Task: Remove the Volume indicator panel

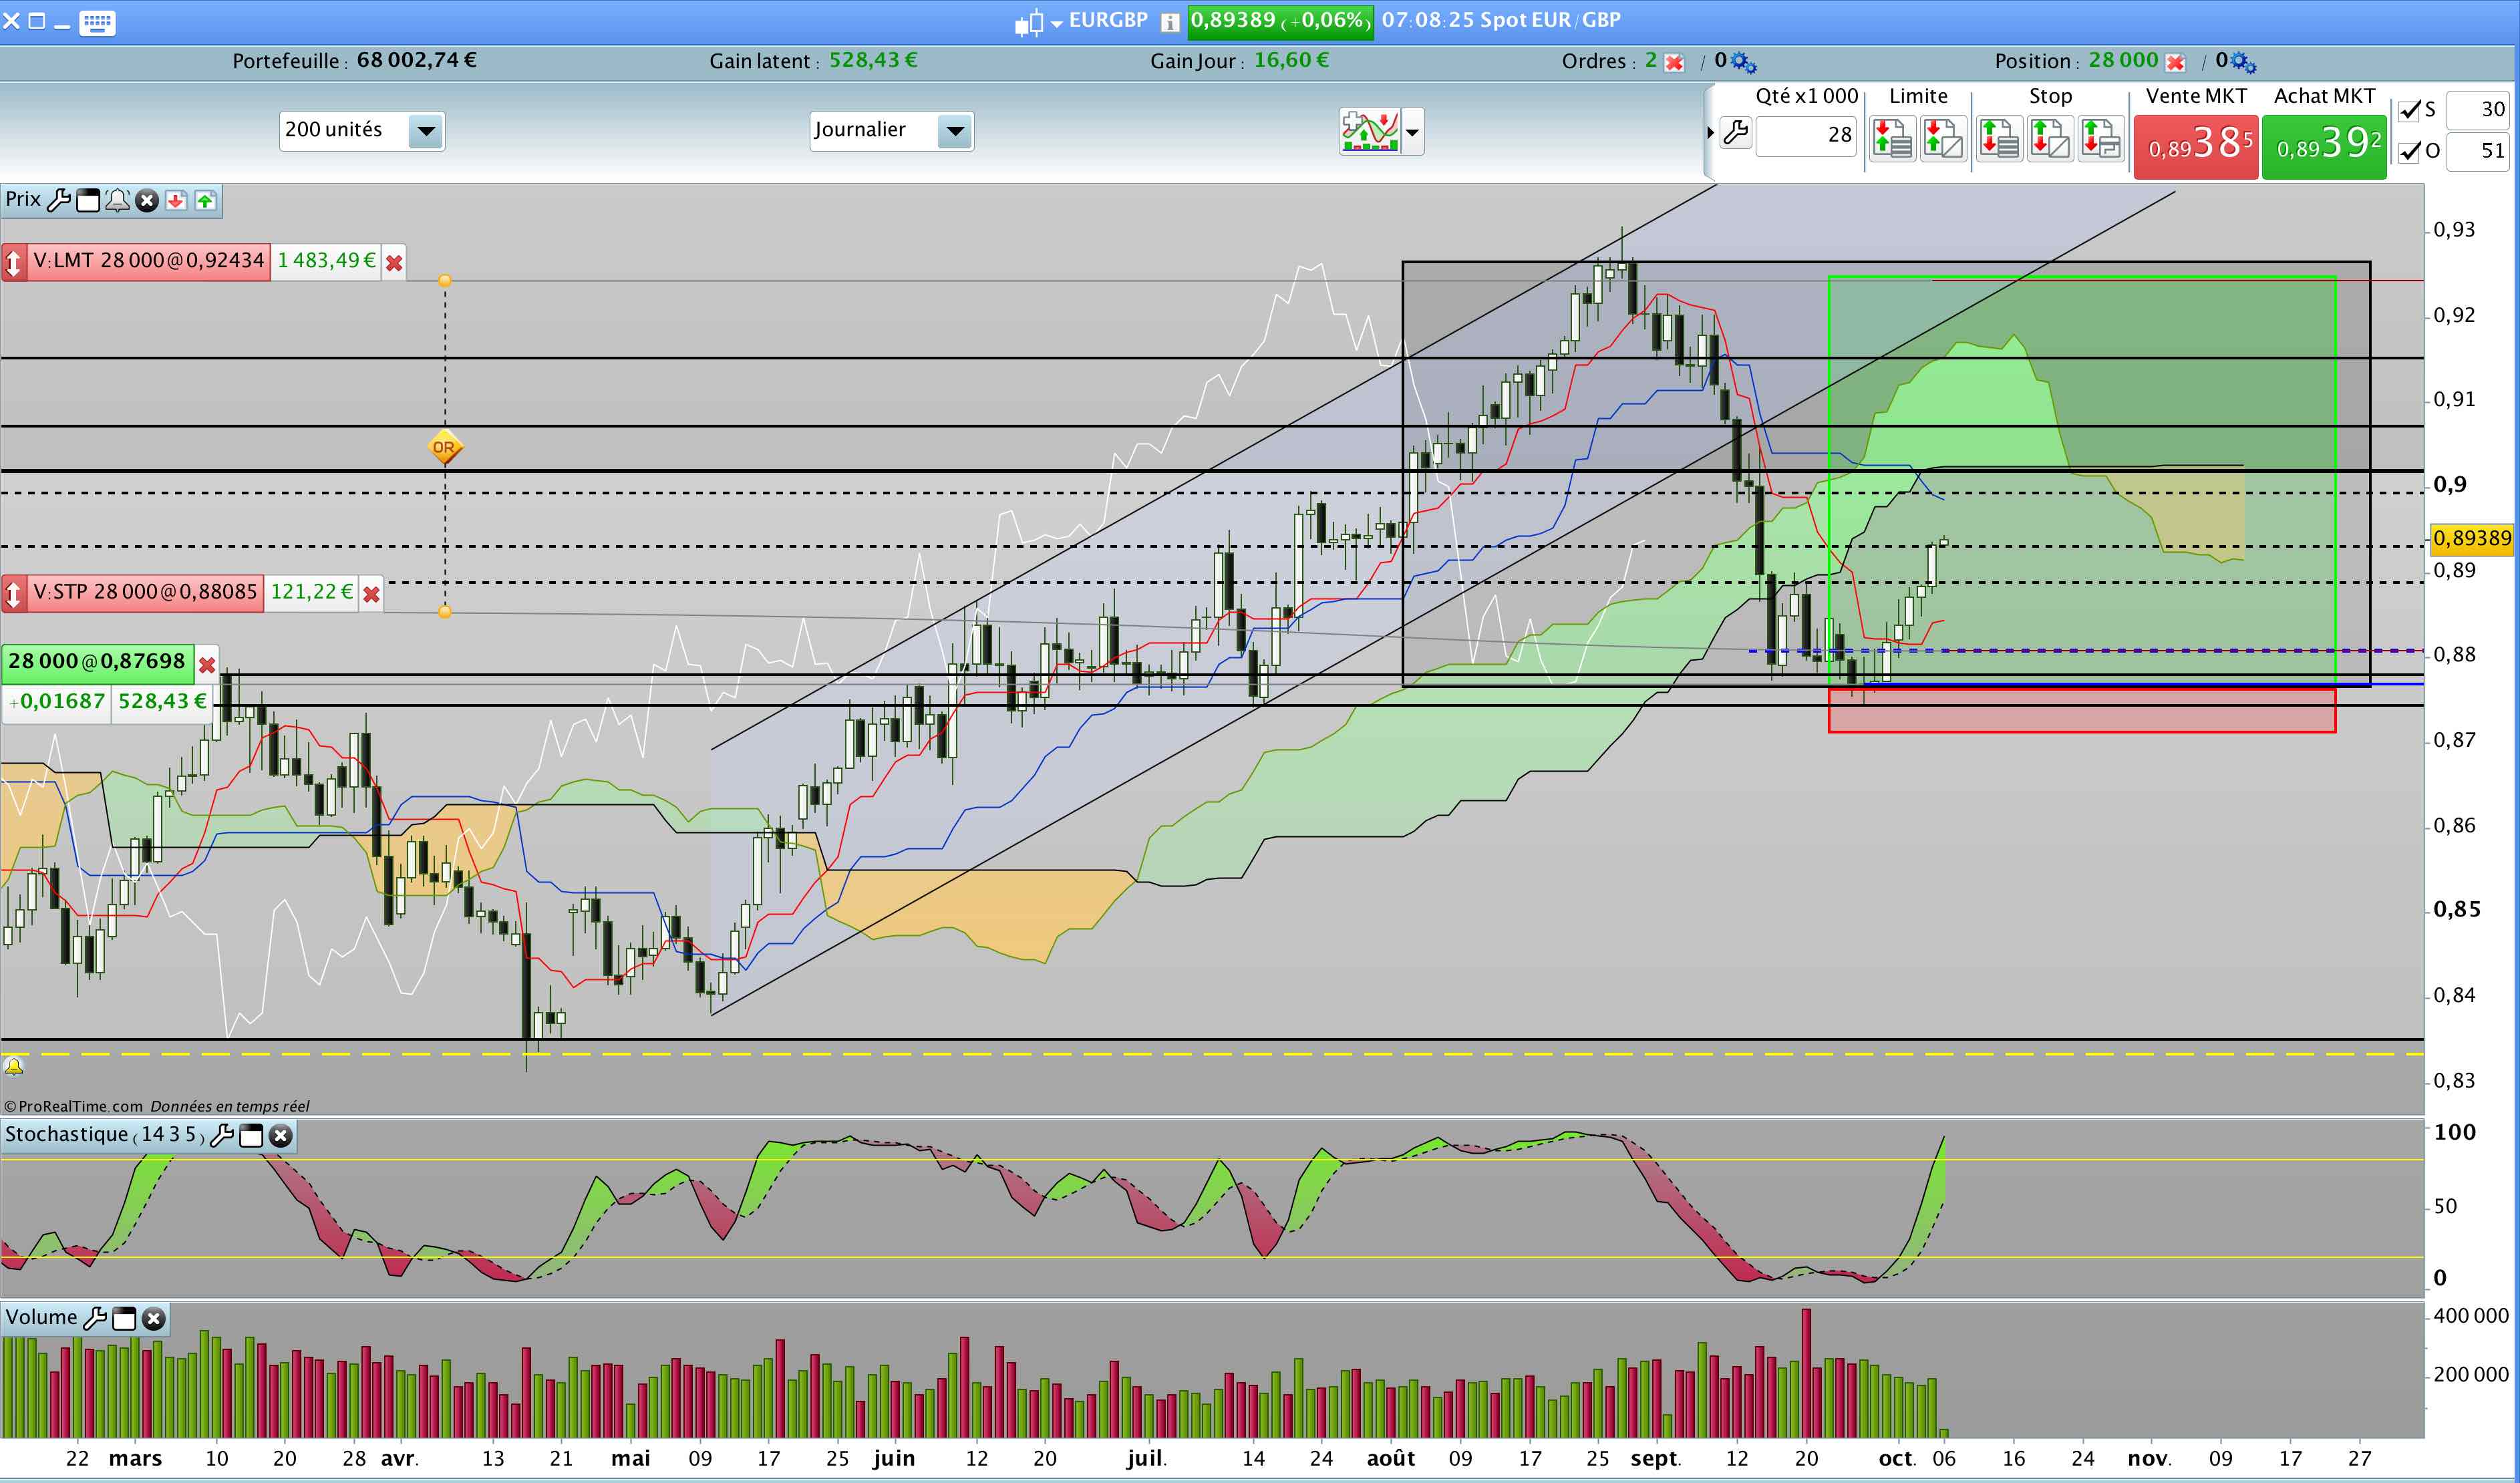Action: [x=153, y=1319]
